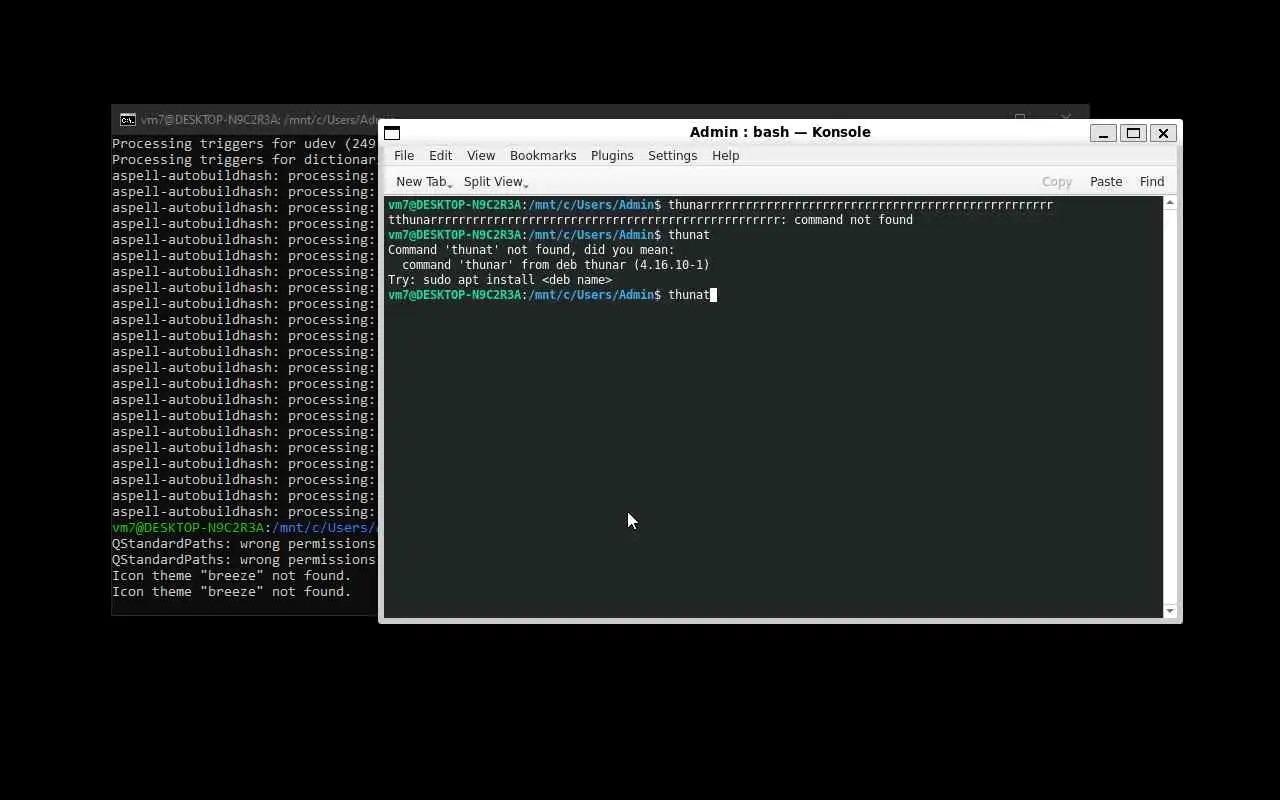Click the Copy toolbar button
Viewport: 1280px width, 800px height.
(1056, 182)
